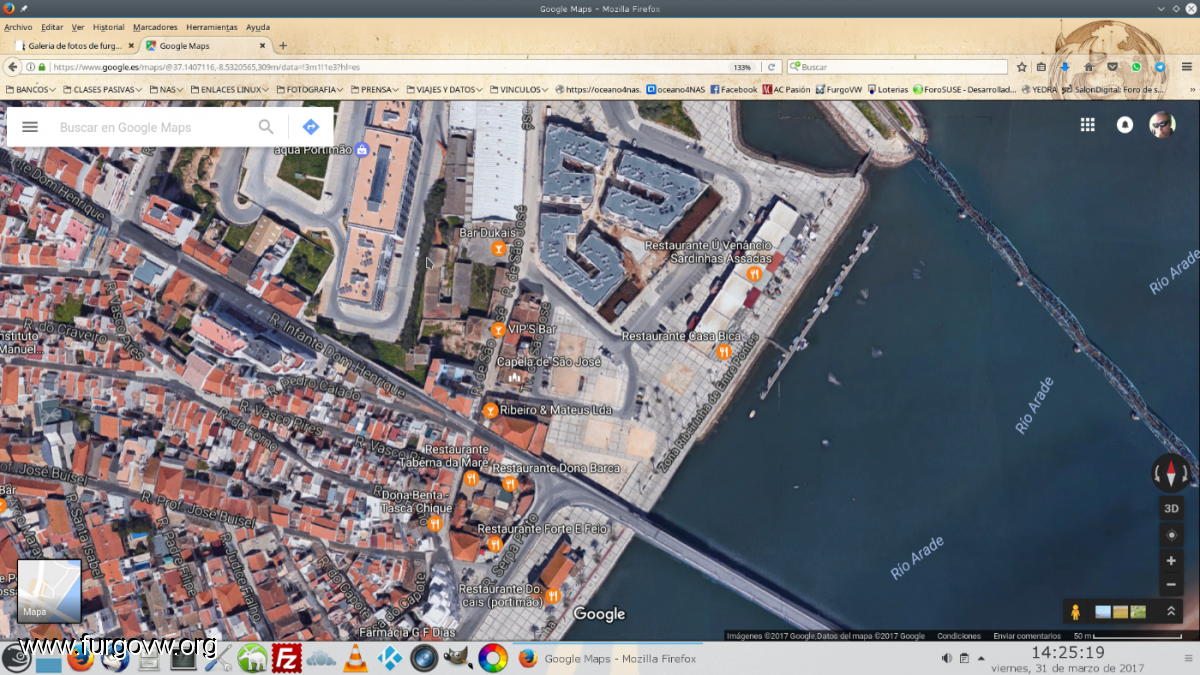Open the Loterias bookmark
This screenshot has width=1200, height=675.
tap(887, 89)
